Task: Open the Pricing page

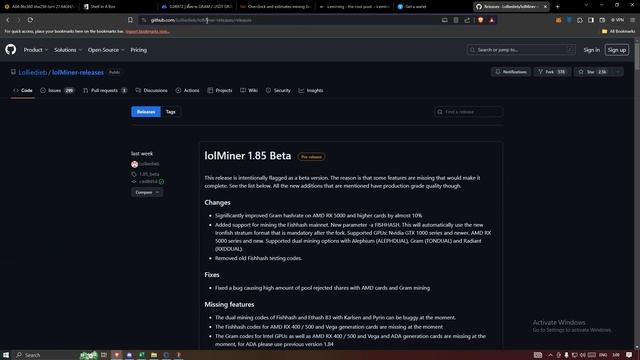Action: pyautogui.click(x=138, y=50)
